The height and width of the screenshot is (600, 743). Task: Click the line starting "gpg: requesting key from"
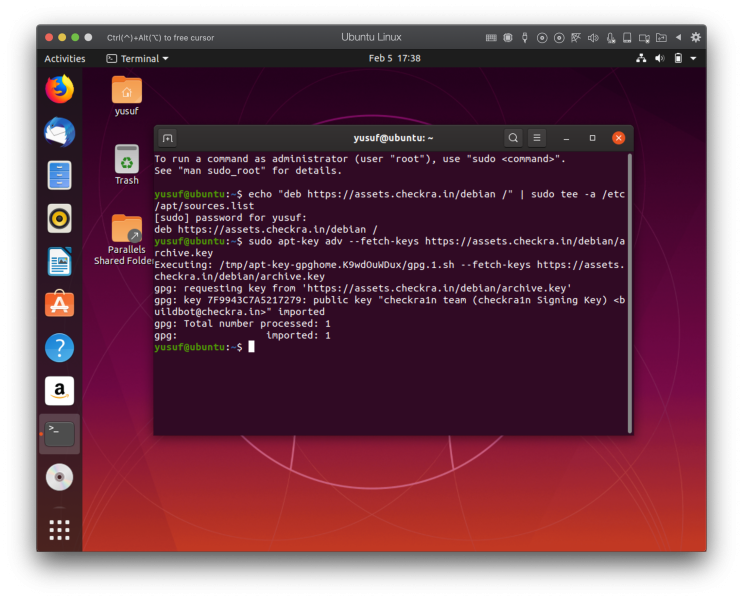click(362, 288)
